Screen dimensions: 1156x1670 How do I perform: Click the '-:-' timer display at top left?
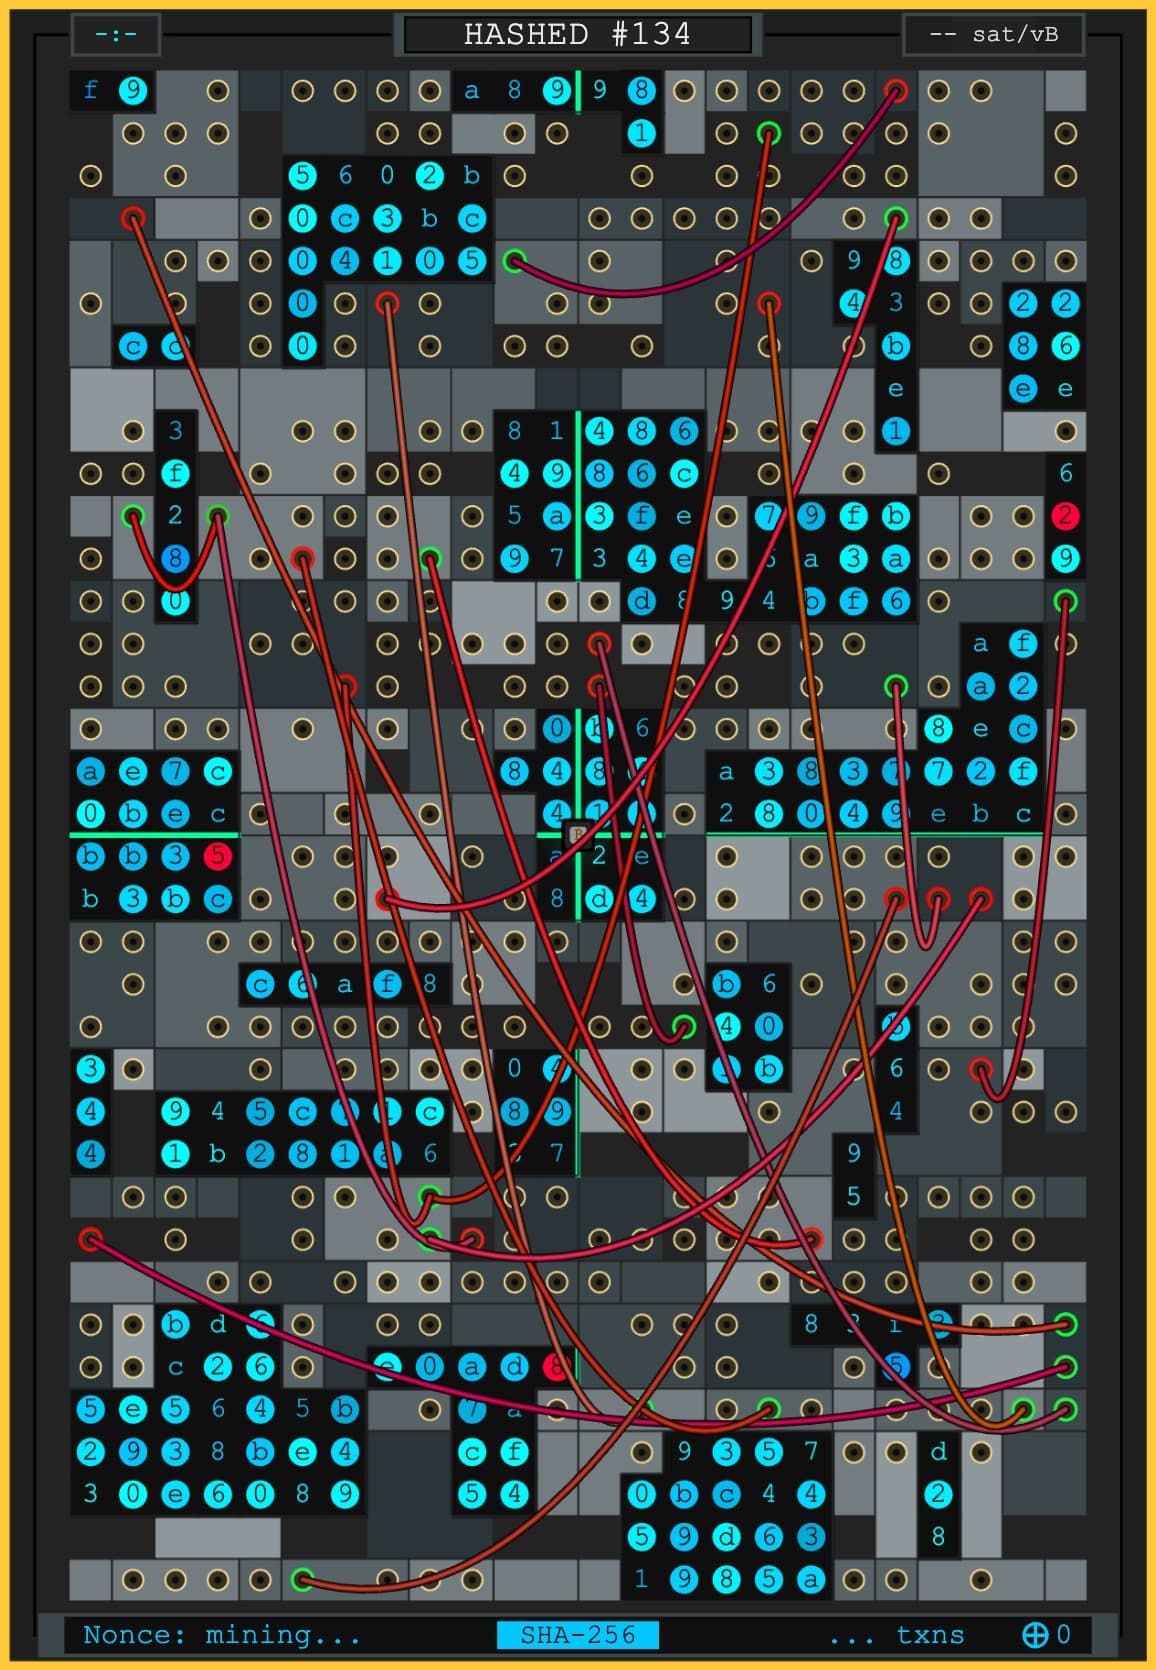pos(116,34)
